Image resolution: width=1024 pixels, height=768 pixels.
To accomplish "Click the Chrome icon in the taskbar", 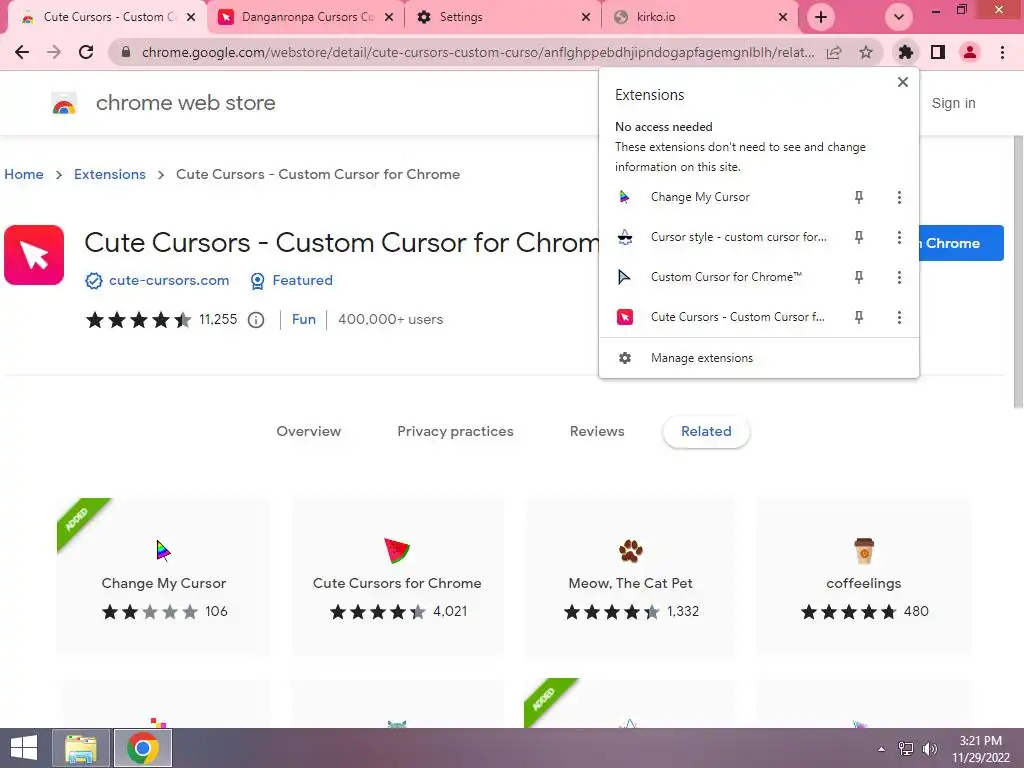I will click(x=143, y=748).
